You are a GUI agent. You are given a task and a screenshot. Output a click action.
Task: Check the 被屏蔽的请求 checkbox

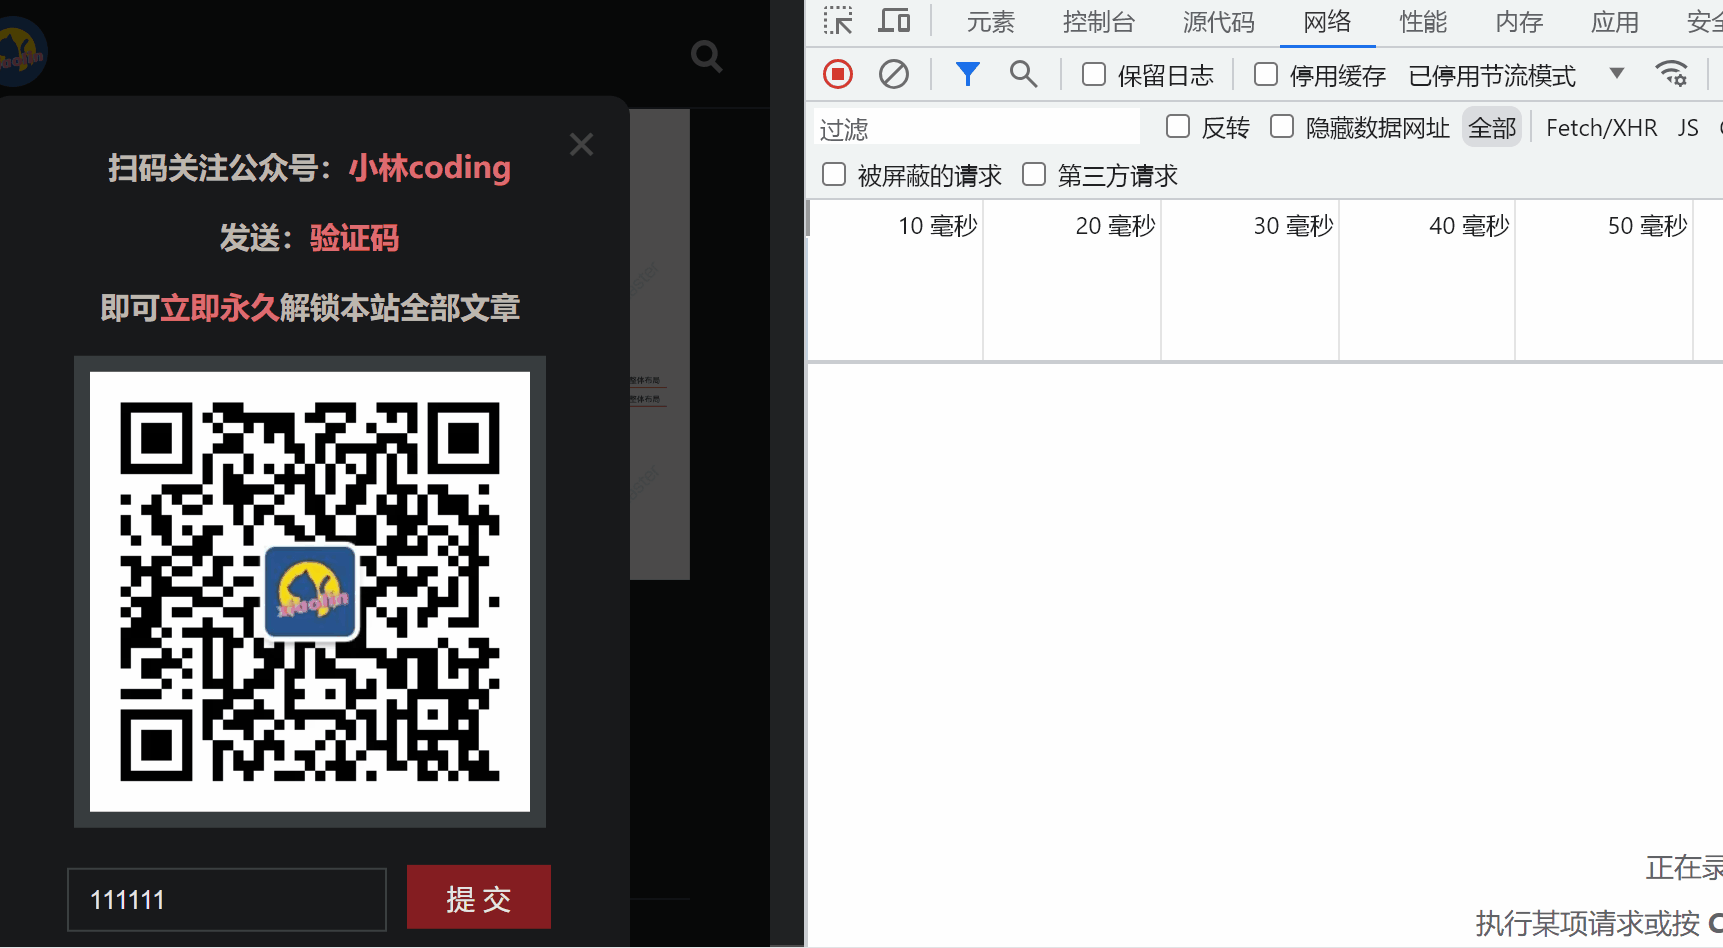pos(834,175)
